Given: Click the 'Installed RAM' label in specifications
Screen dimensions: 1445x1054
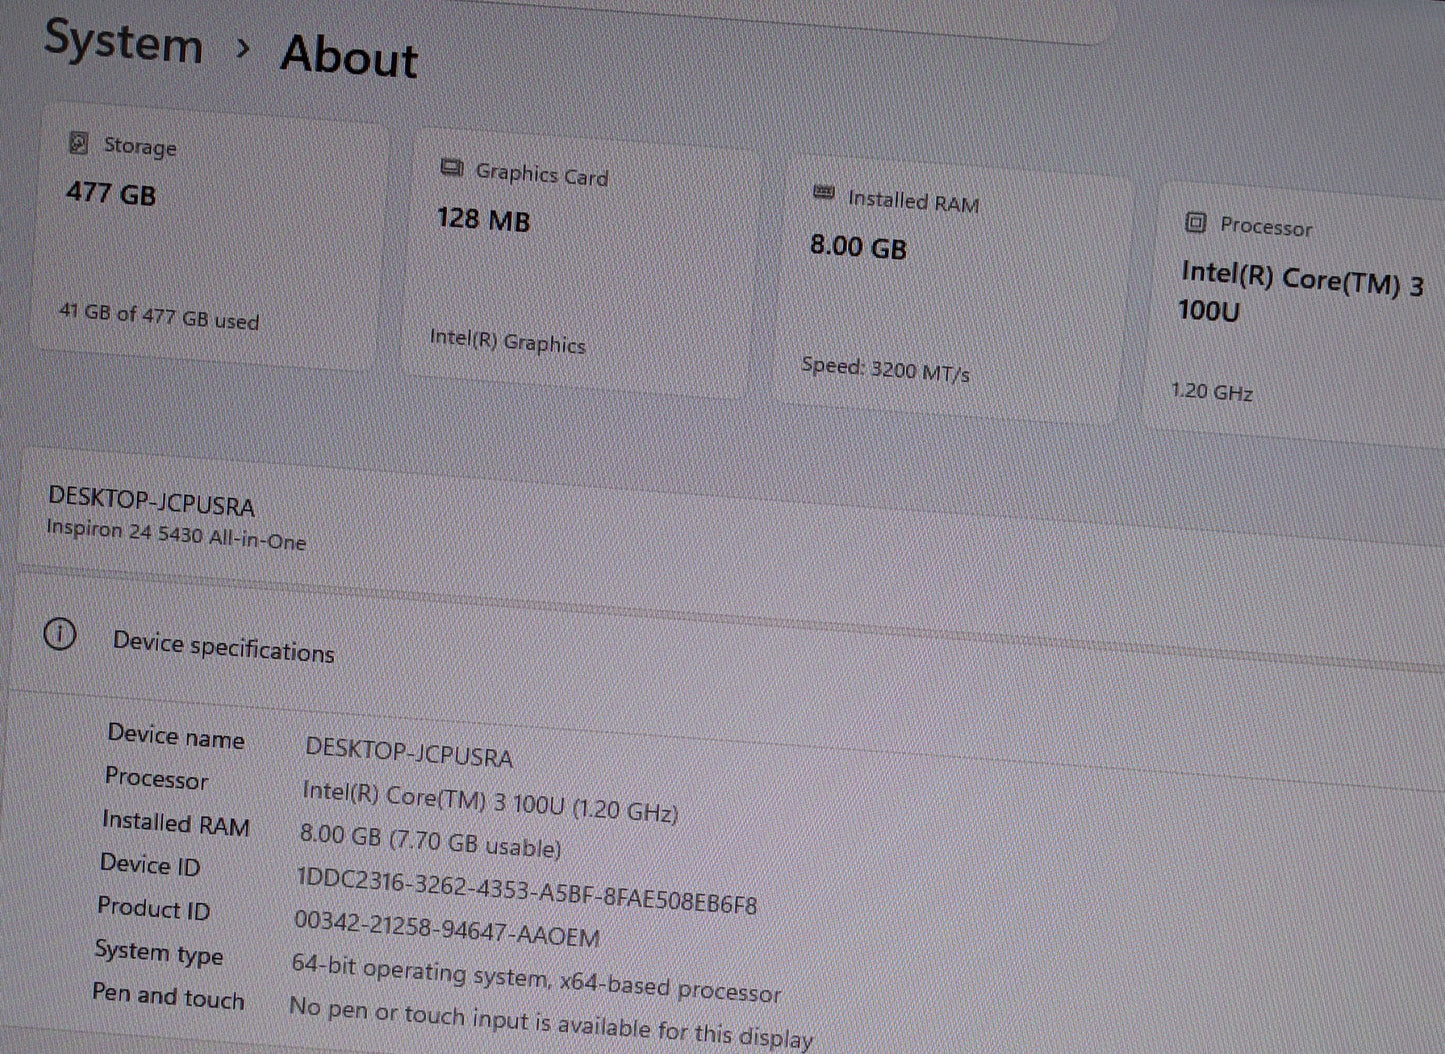Looking at the screenshot, I should (176, 823).
